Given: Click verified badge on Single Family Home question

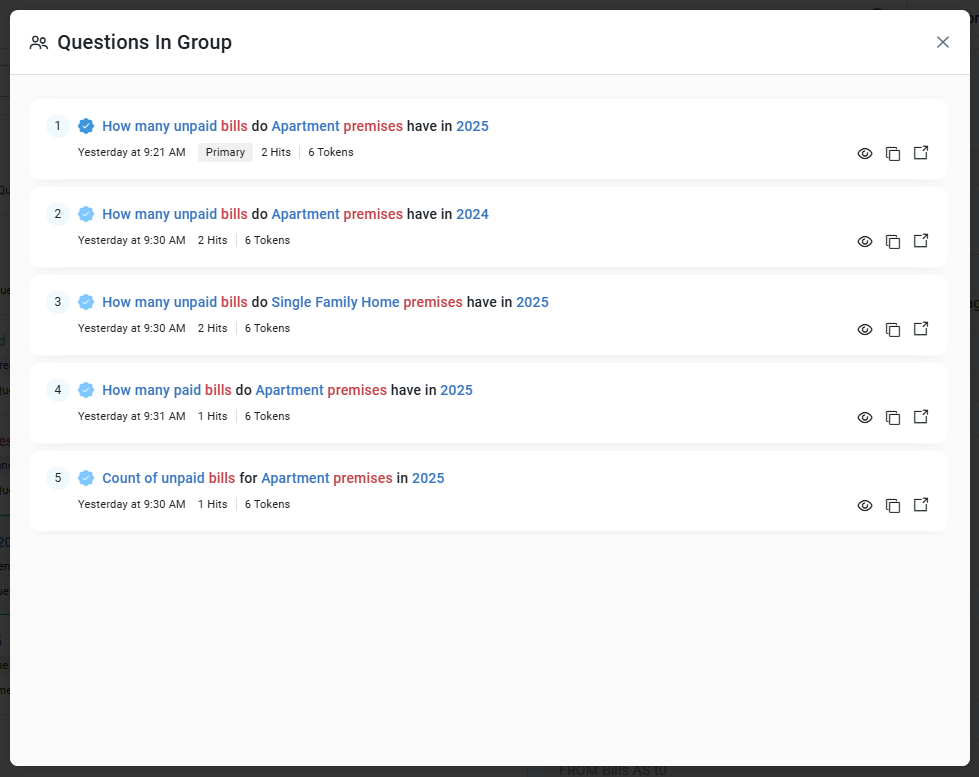Looking at the screenshot, I should point(86,302).
